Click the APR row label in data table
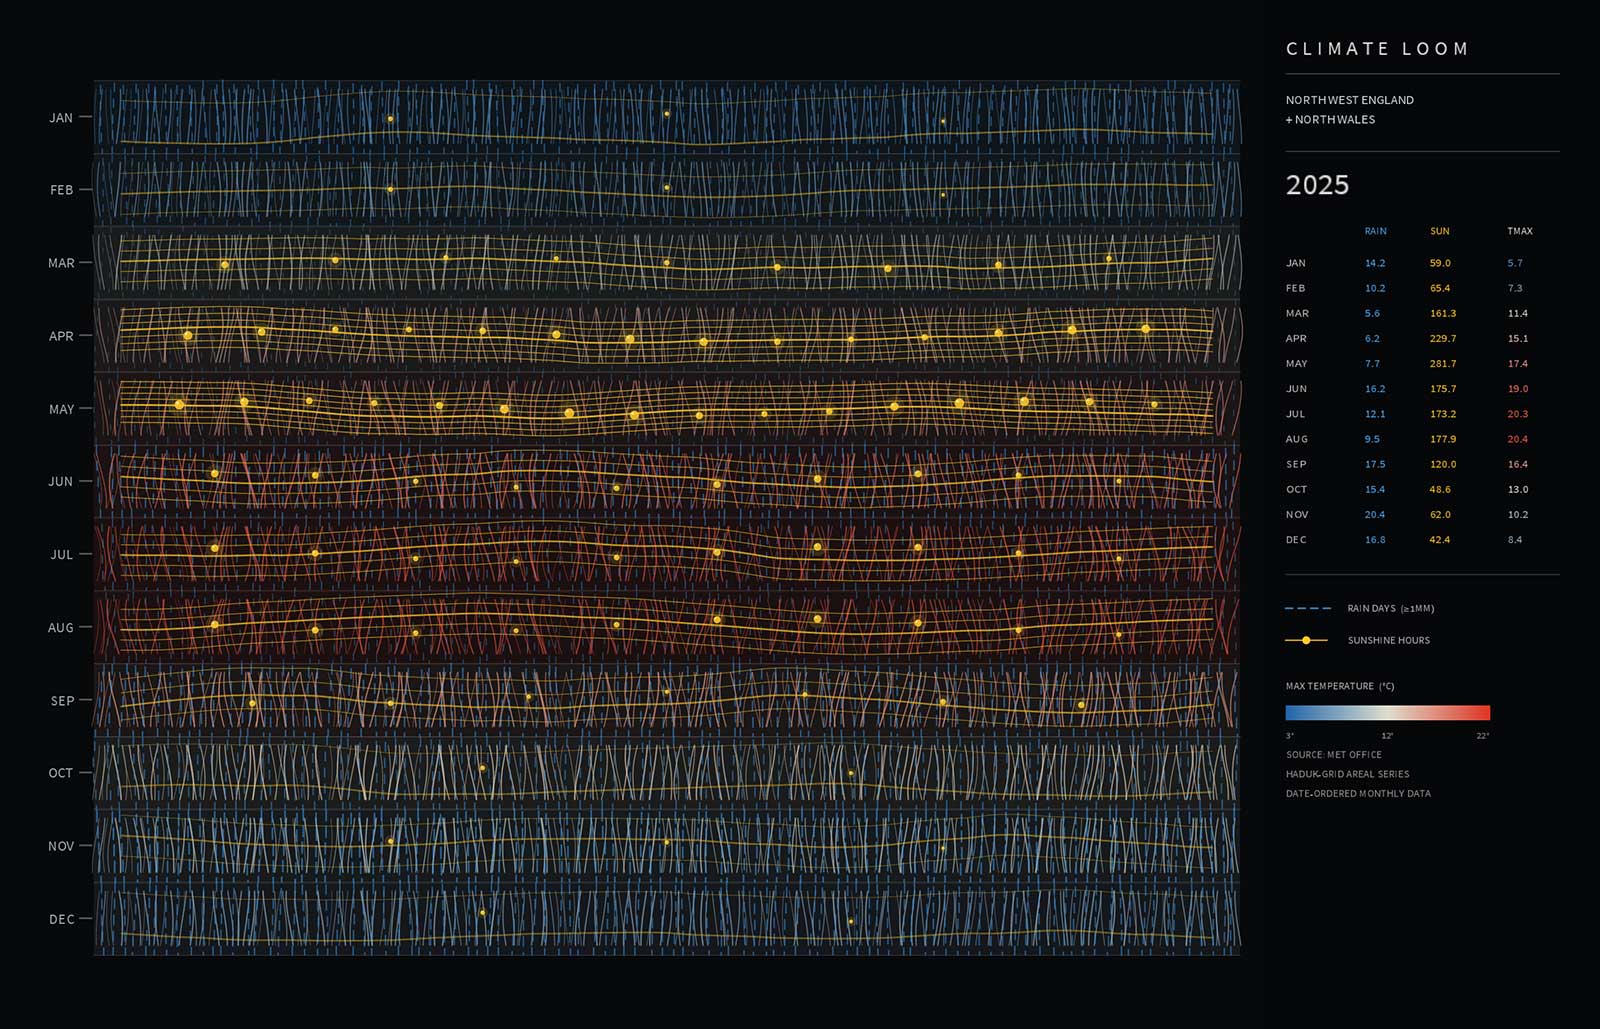Screen dimensions: 1600x1029 coord(1296,339)
